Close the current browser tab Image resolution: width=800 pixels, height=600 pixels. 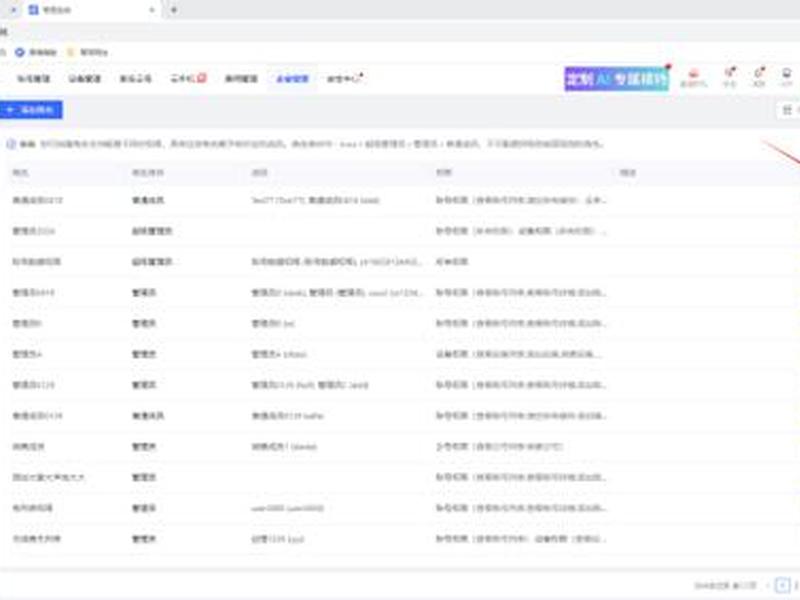pos(152,10)
